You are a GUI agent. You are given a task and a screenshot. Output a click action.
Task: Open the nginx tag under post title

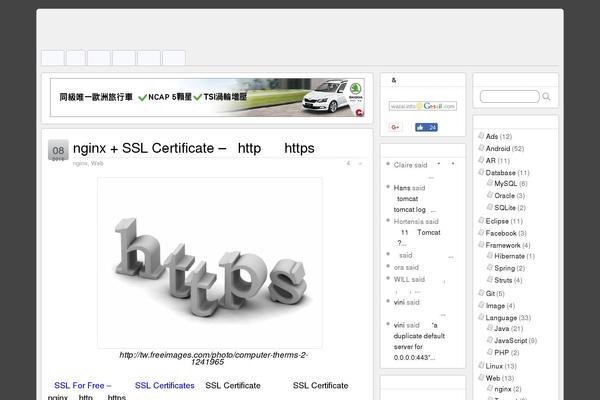[x=80, y=163]
